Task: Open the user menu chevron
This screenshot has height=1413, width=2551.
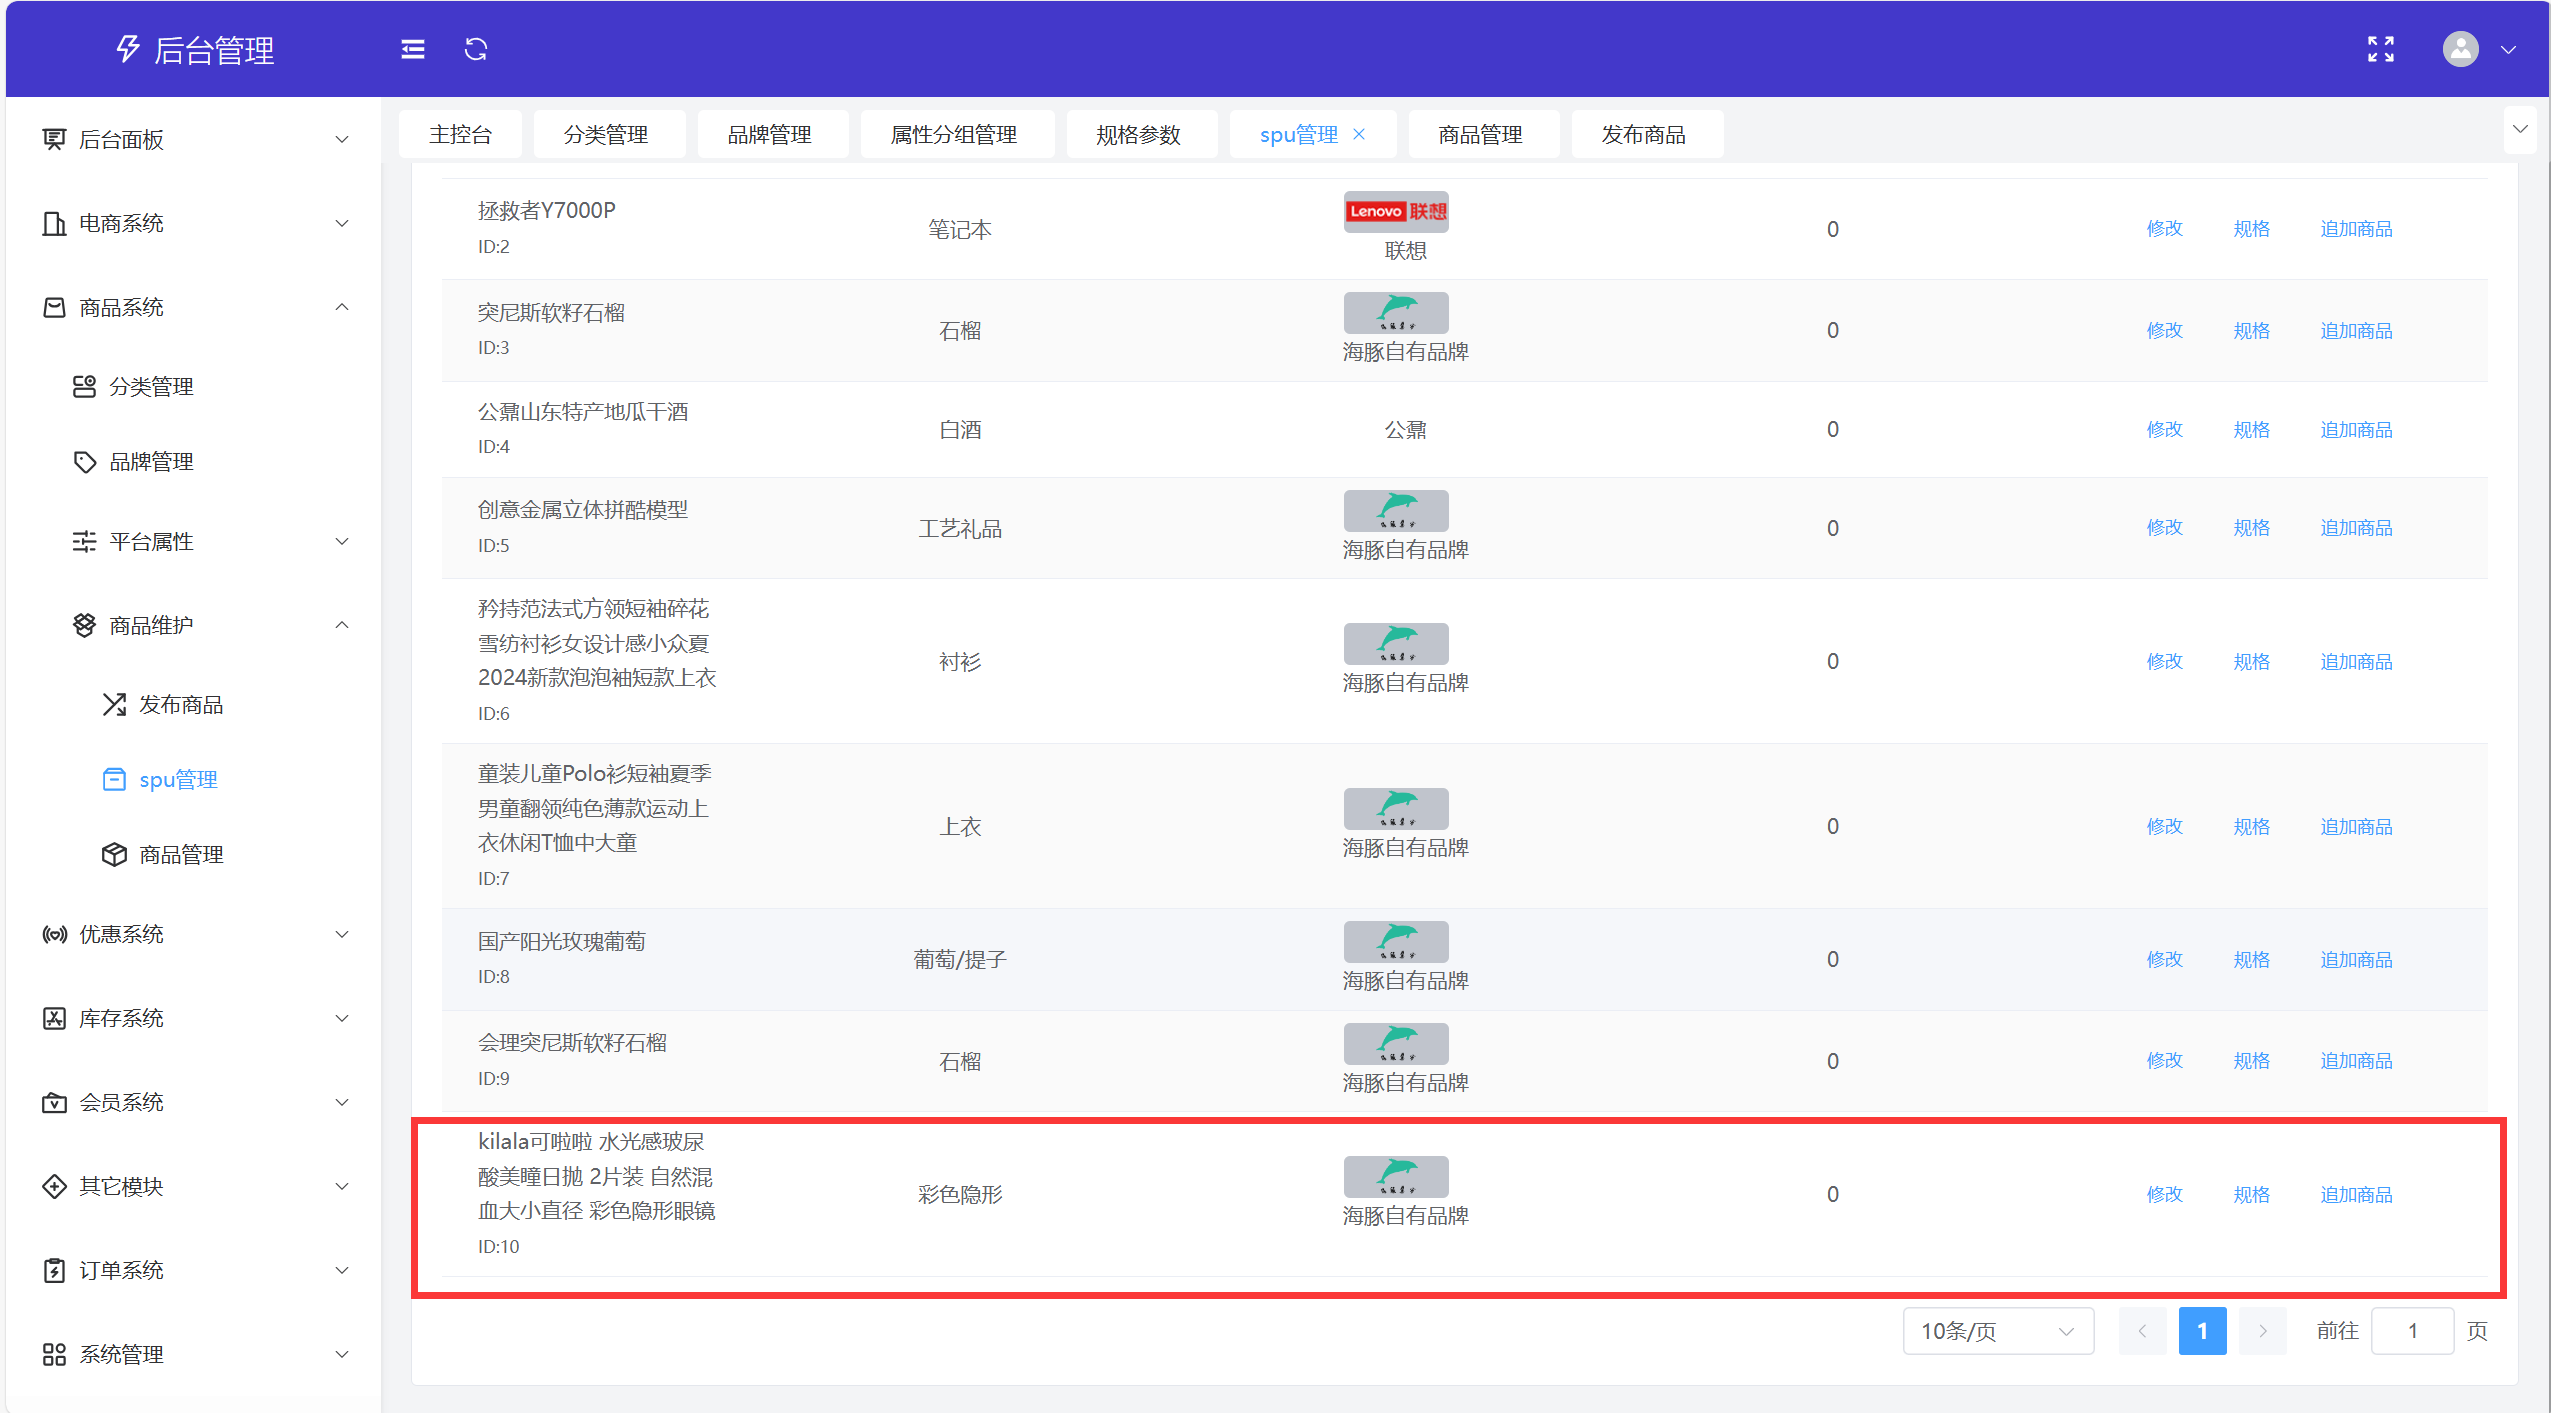Action: (2508, 49)
